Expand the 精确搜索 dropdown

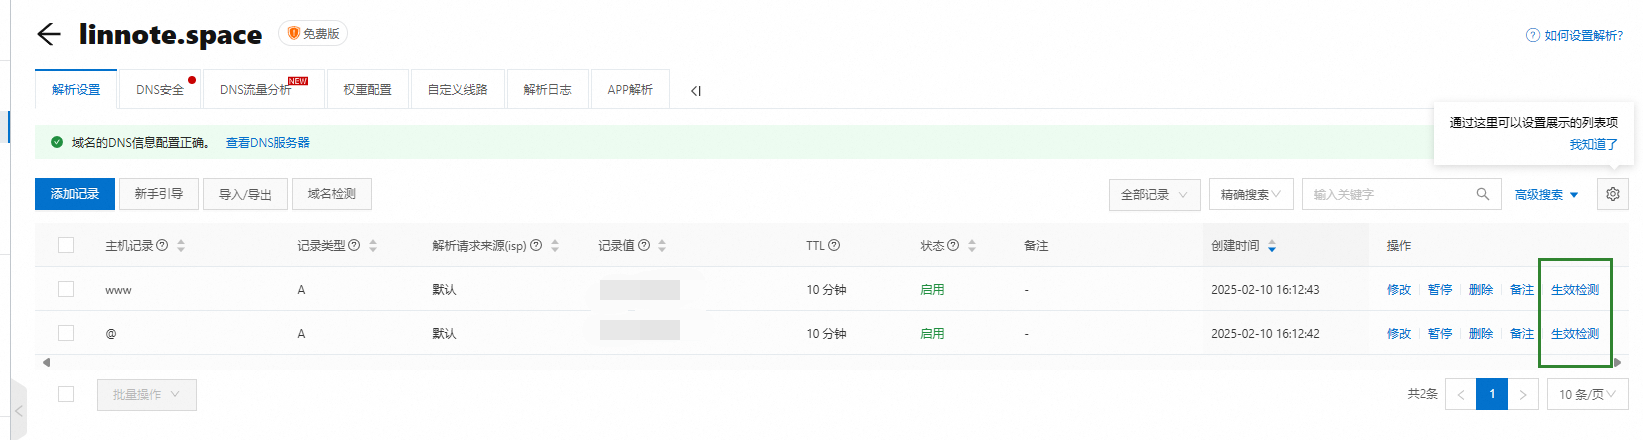1250,194
